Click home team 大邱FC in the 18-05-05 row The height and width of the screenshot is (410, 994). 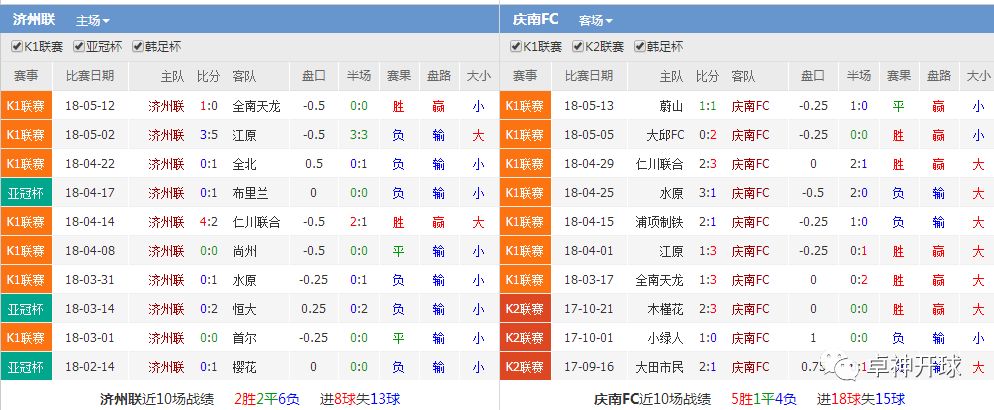665,135
